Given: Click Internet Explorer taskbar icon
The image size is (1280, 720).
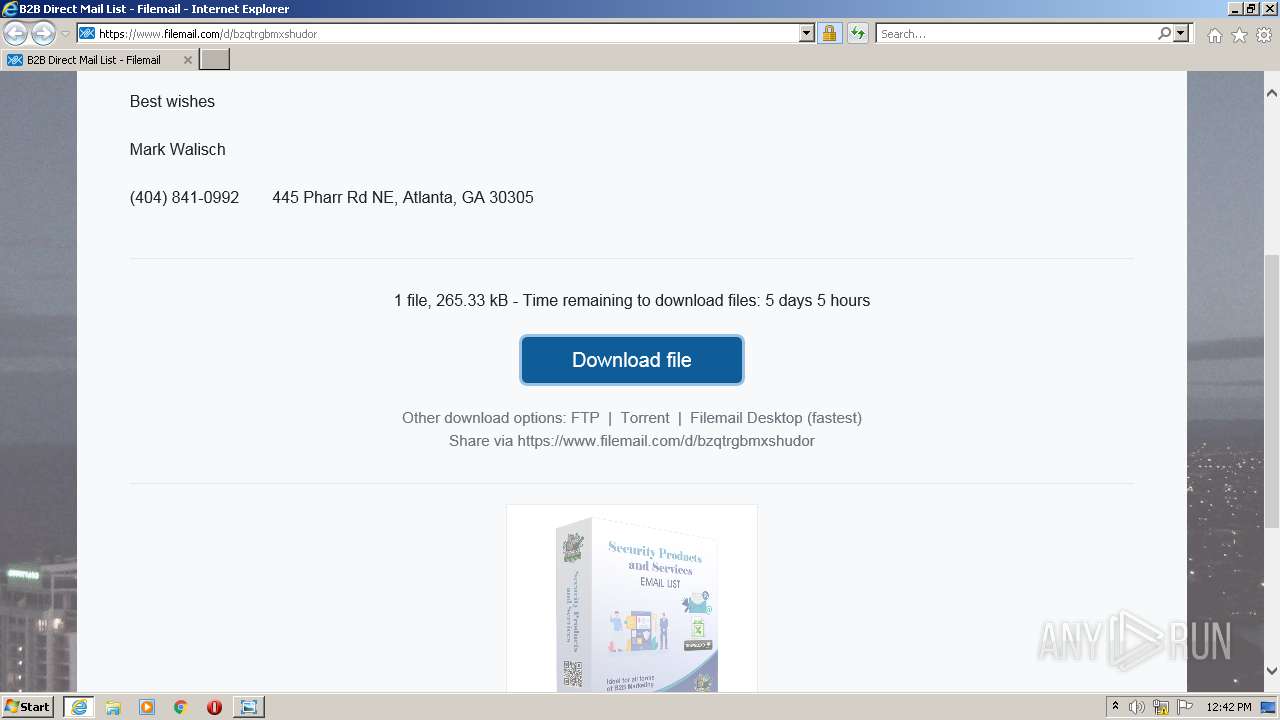Looking at the screenshot, I should point(79,707).
